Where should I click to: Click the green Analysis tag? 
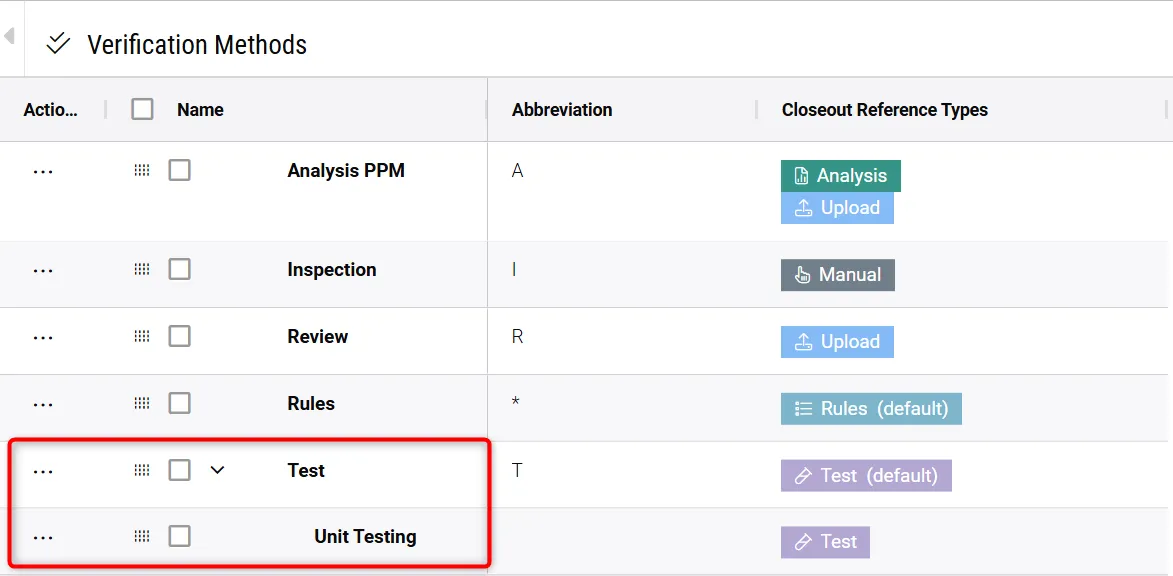[840, 176]
